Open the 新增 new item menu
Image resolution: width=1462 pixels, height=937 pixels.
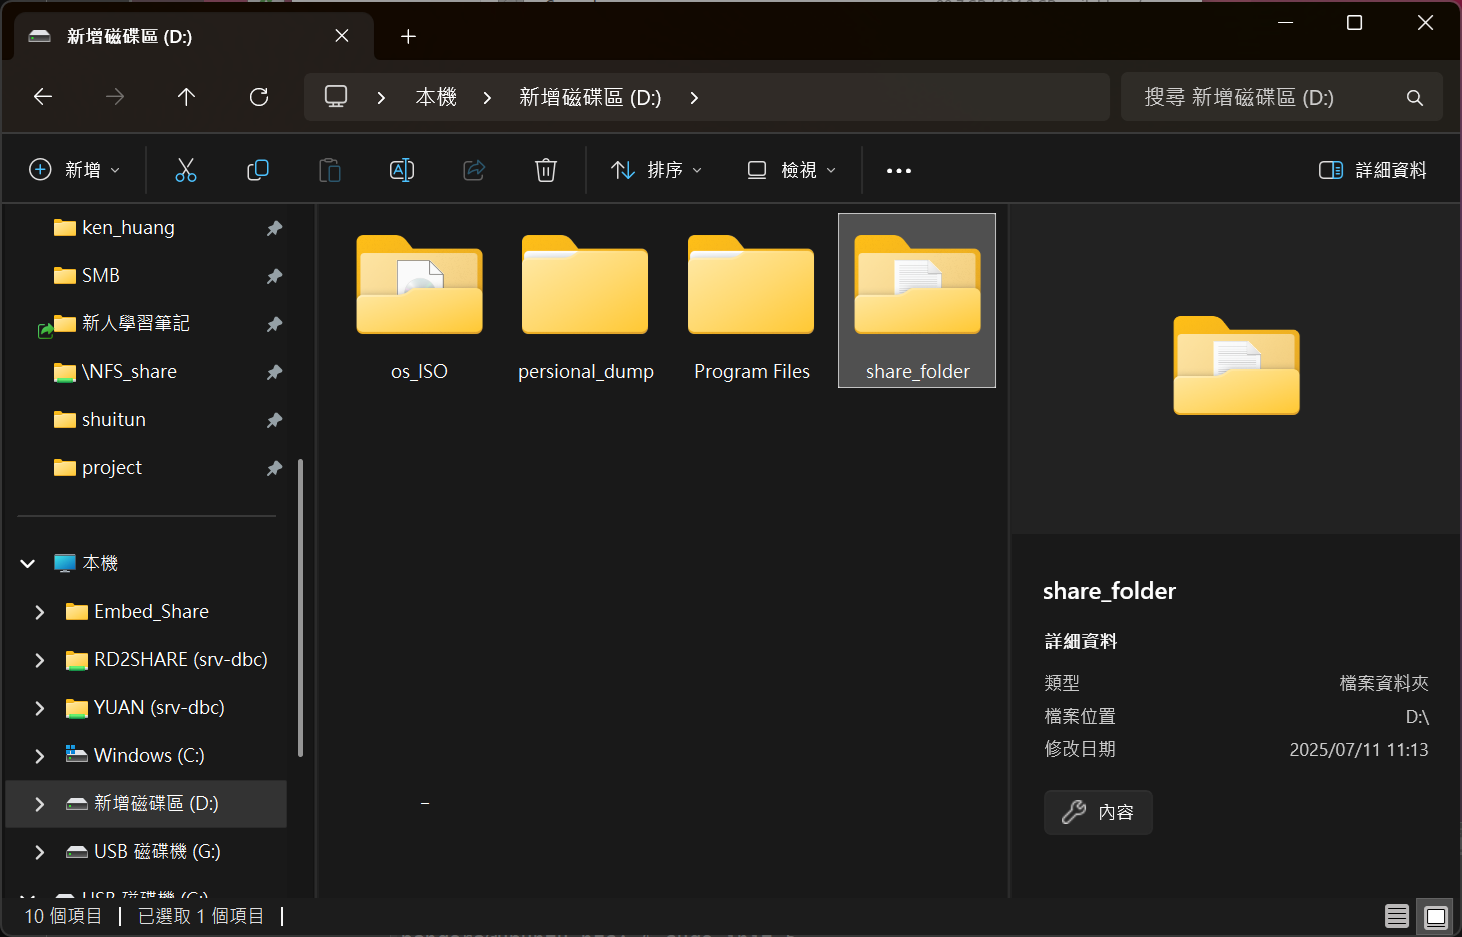pyautogui.click(x=75, y=170)
